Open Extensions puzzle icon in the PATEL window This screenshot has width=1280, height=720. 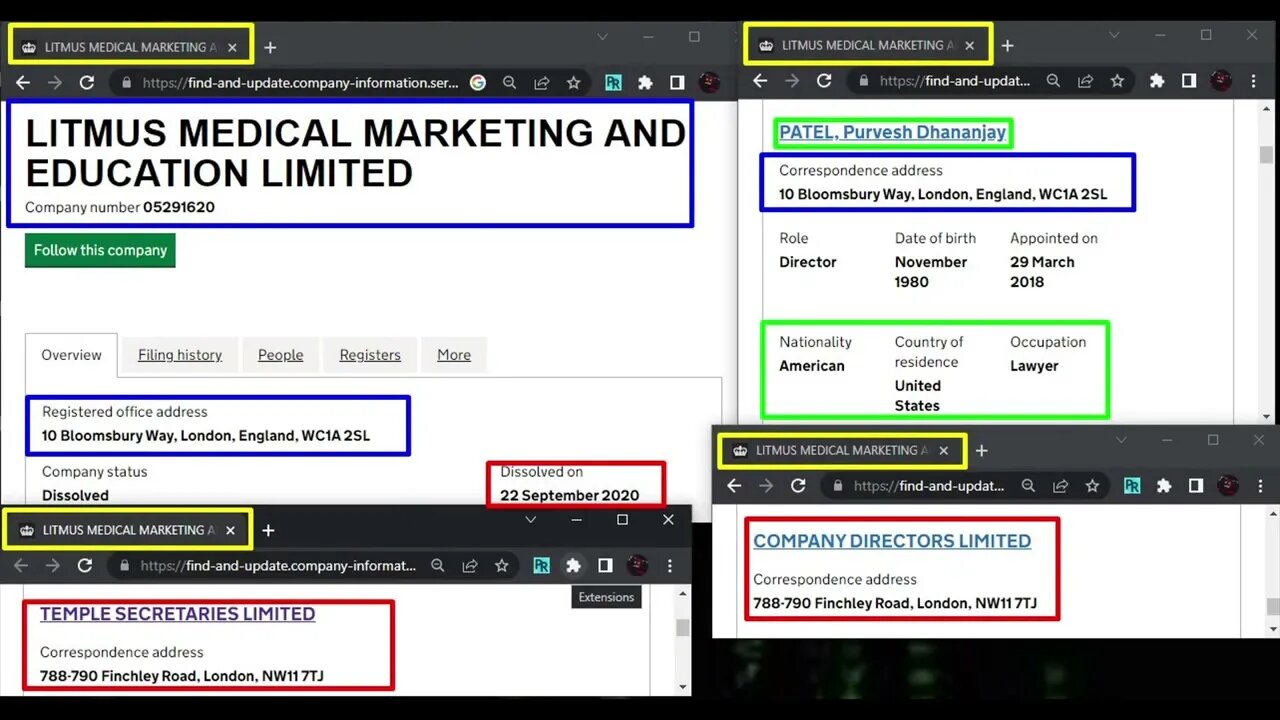[x=1157, y=81]
